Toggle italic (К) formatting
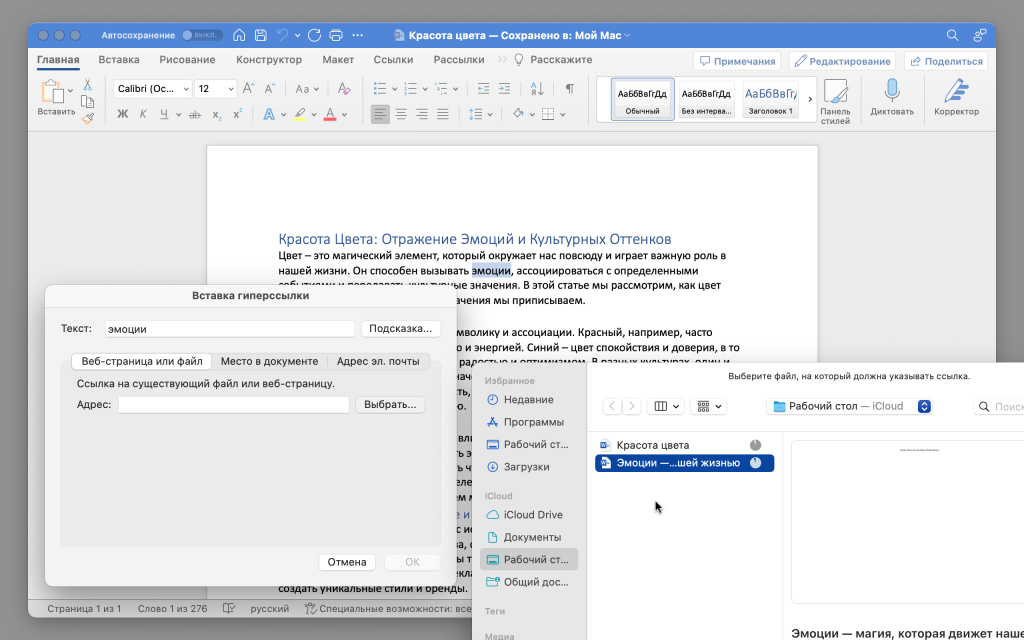 [145, 114]
